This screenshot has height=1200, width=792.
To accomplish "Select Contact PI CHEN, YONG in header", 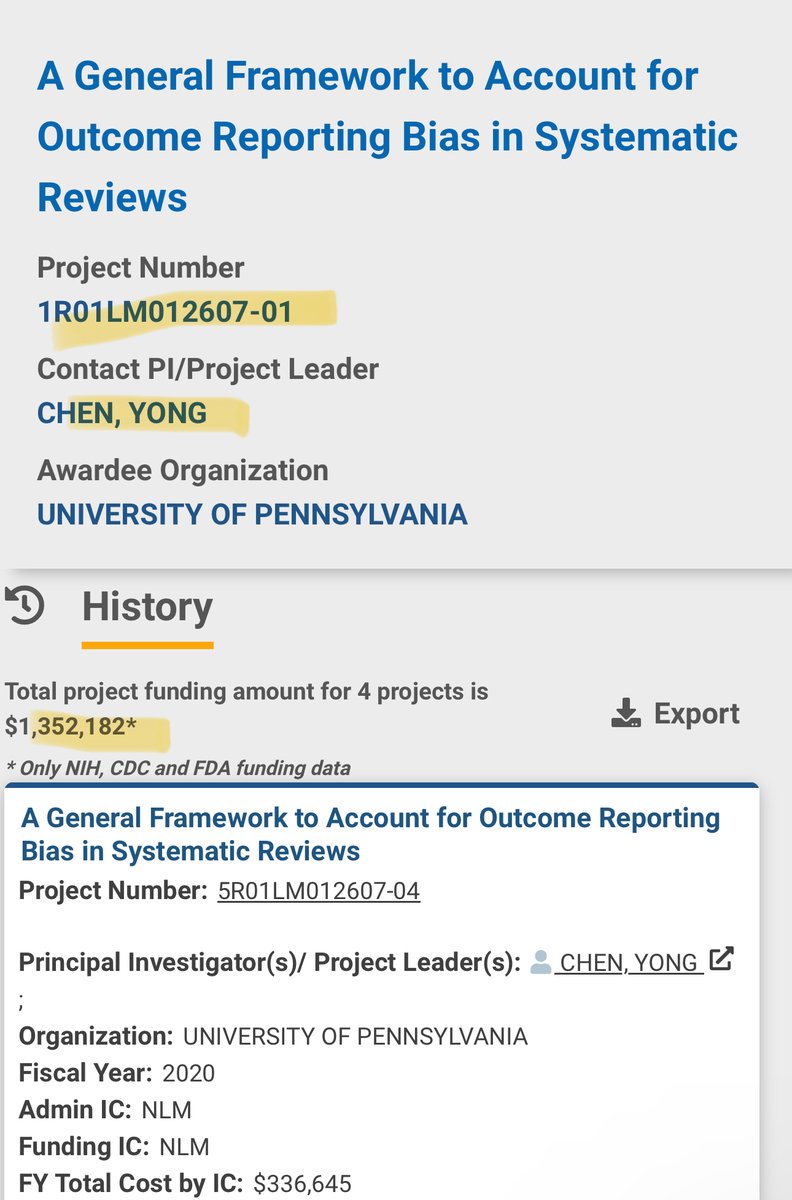I will click(122, 413).
